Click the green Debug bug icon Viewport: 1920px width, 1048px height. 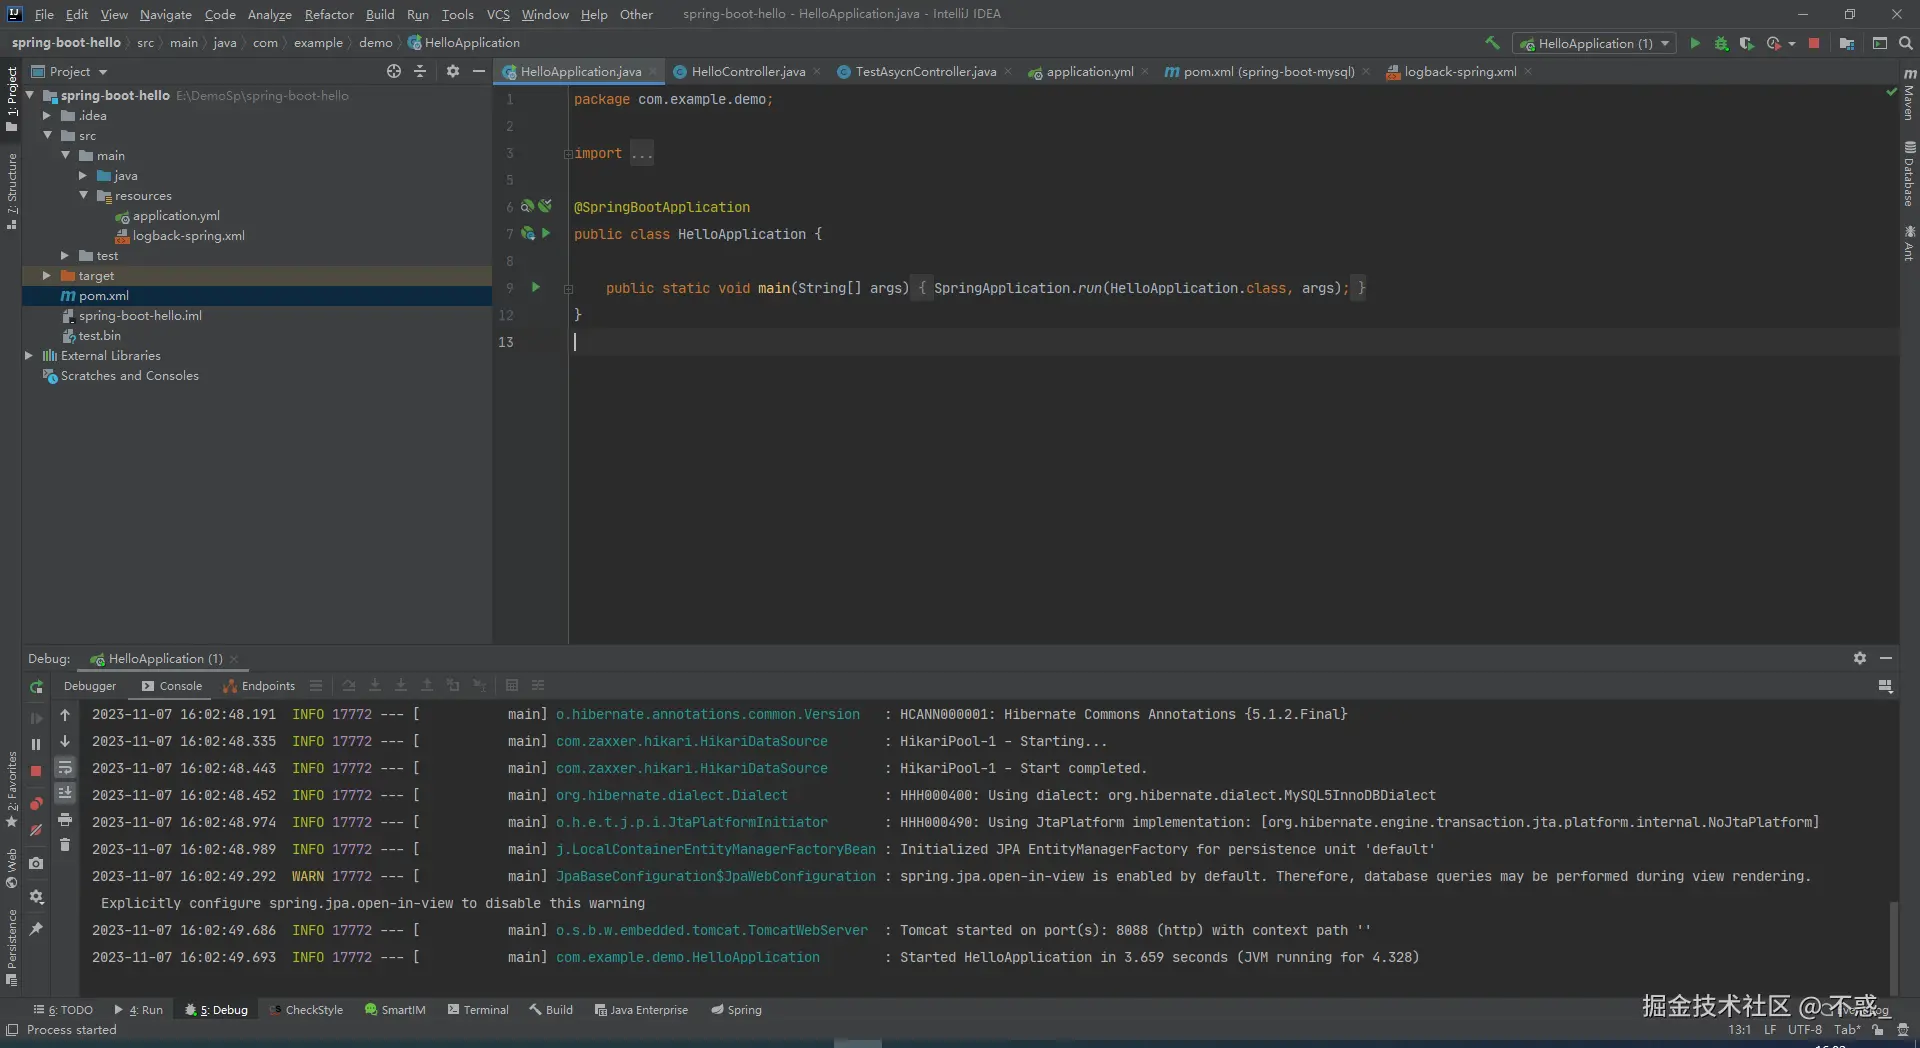click(x=1721, y=43)
